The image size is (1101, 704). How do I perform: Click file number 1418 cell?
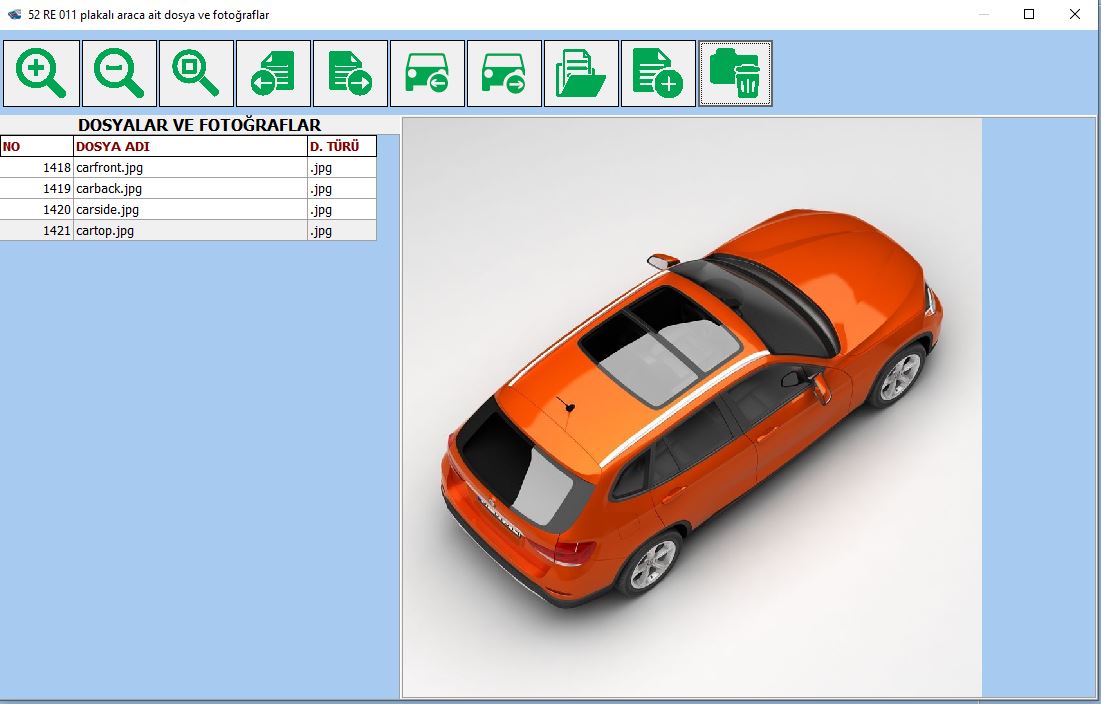point(37,168)
